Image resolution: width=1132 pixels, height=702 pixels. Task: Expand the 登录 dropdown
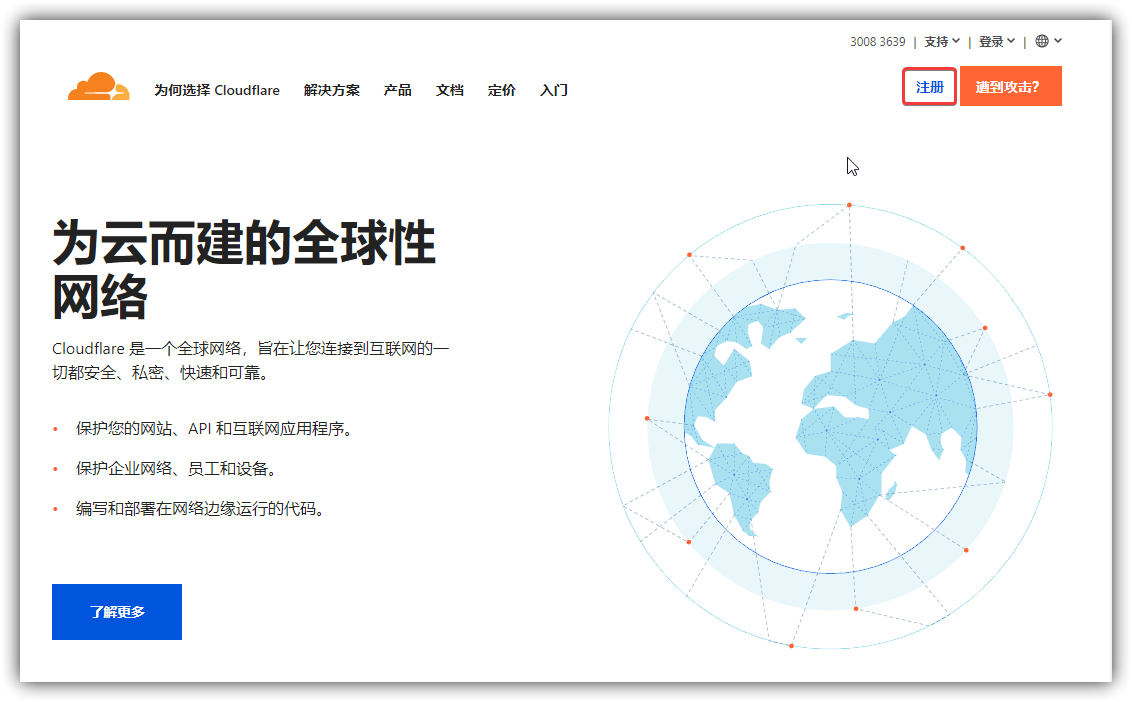pos(997,42)
